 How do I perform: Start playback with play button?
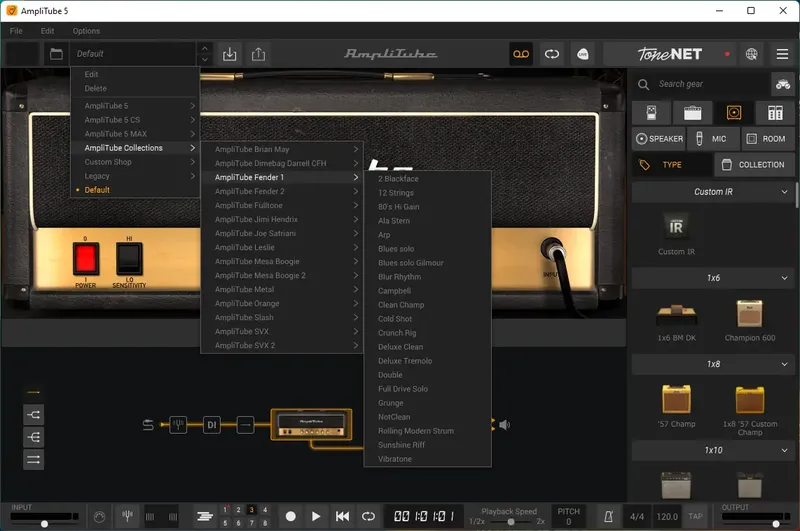[x=316, y=517]
